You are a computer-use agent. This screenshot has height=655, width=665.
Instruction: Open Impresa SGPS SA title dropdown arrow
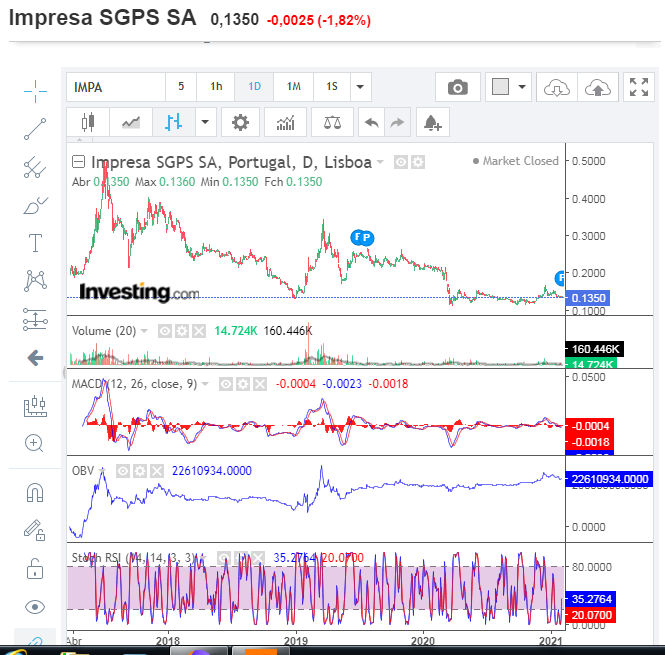pos(380,162)
